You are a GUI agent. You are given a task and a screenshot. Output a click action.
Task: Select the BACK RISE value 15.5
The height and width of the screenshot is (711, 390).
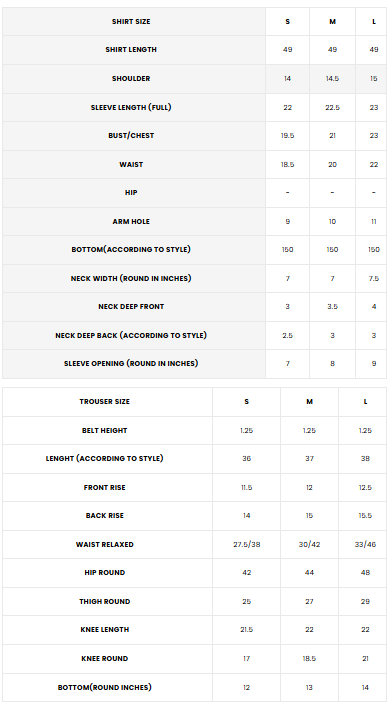click(x=366, y=516)
